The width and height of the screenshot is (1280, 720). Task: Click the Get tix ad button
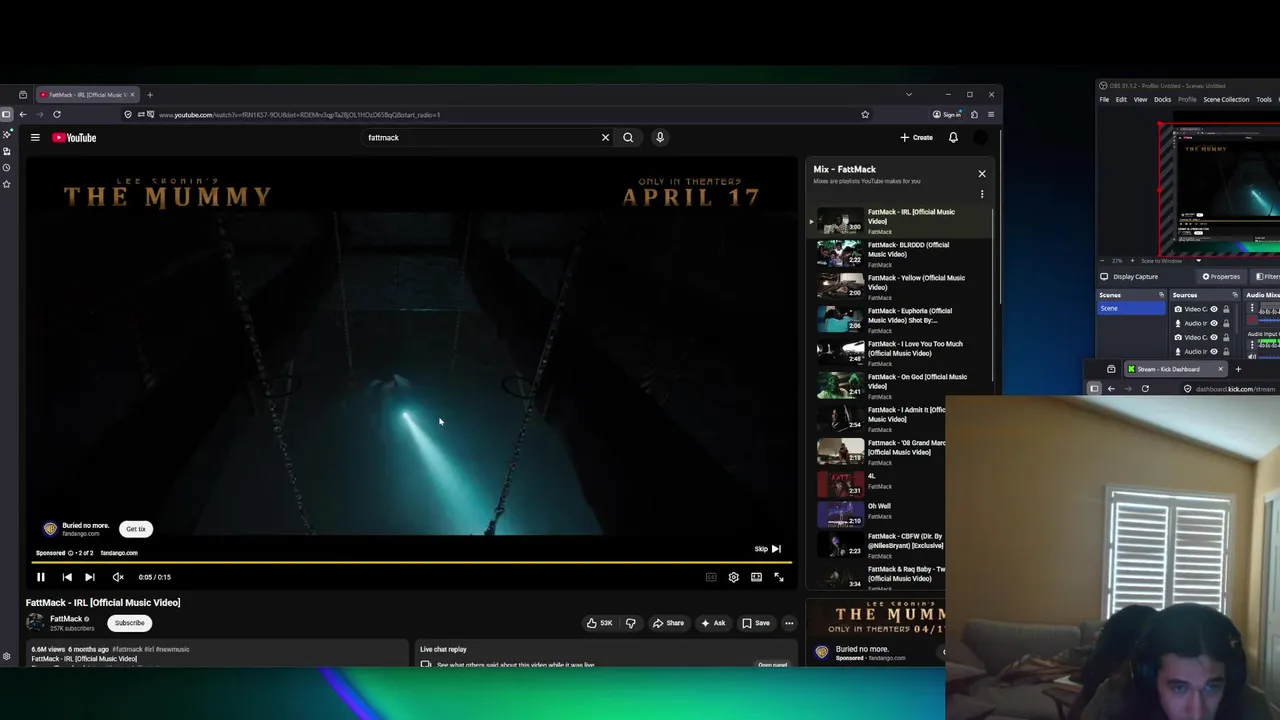[x=136, y=529]
